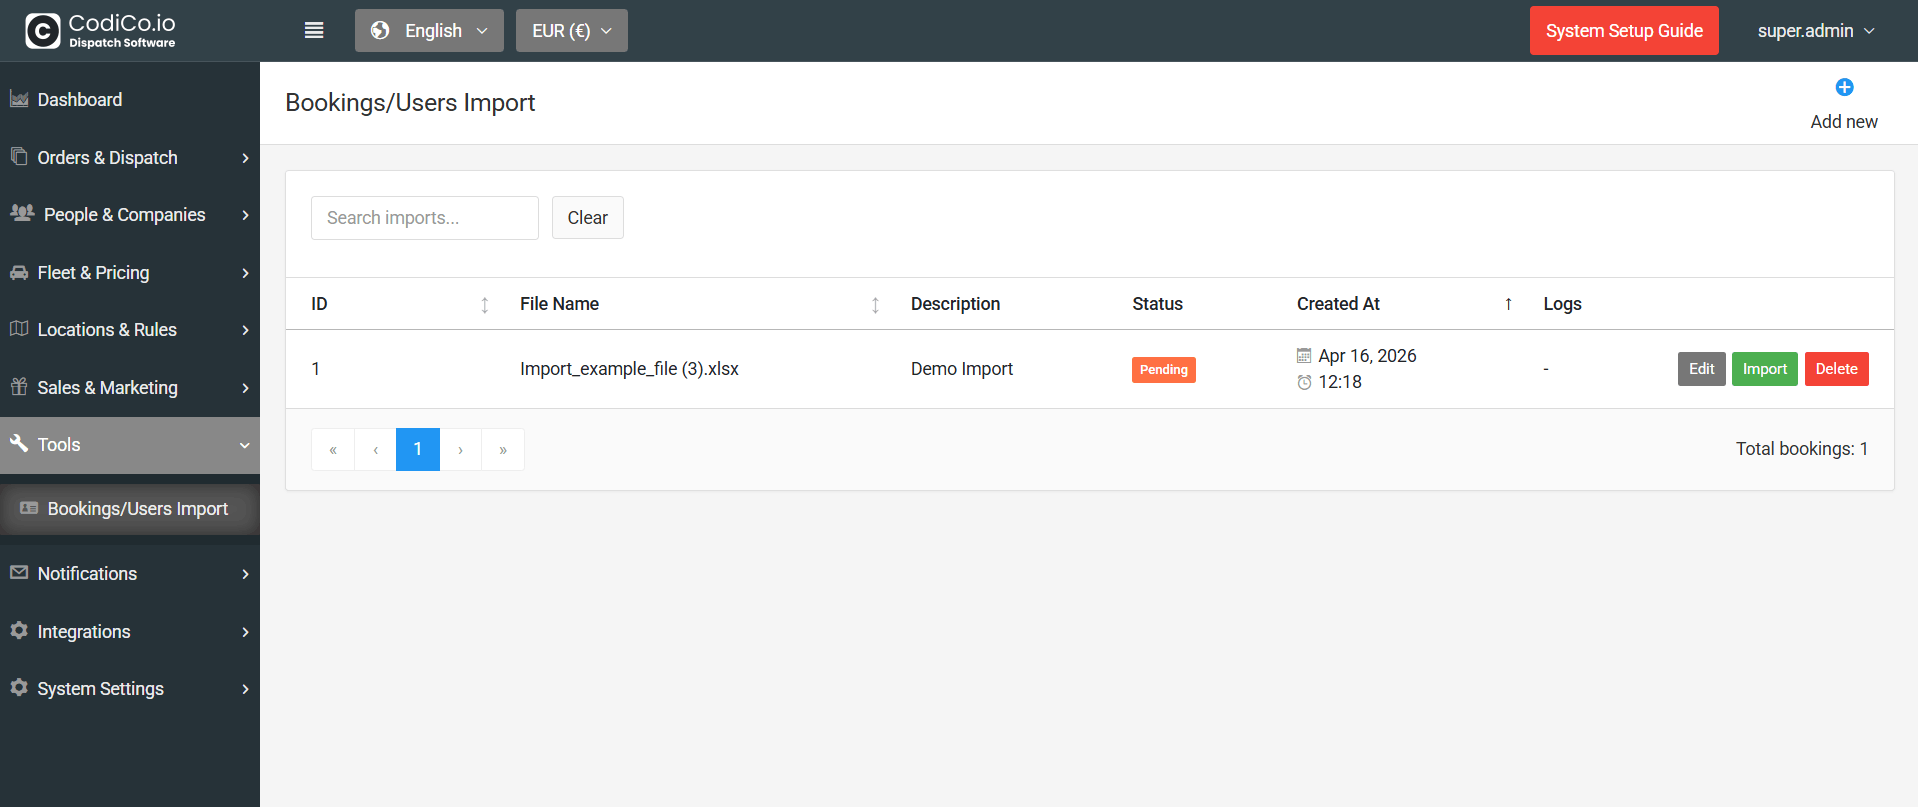
Task: Go to the first page of pagination
Action: (x=333, y=450)
